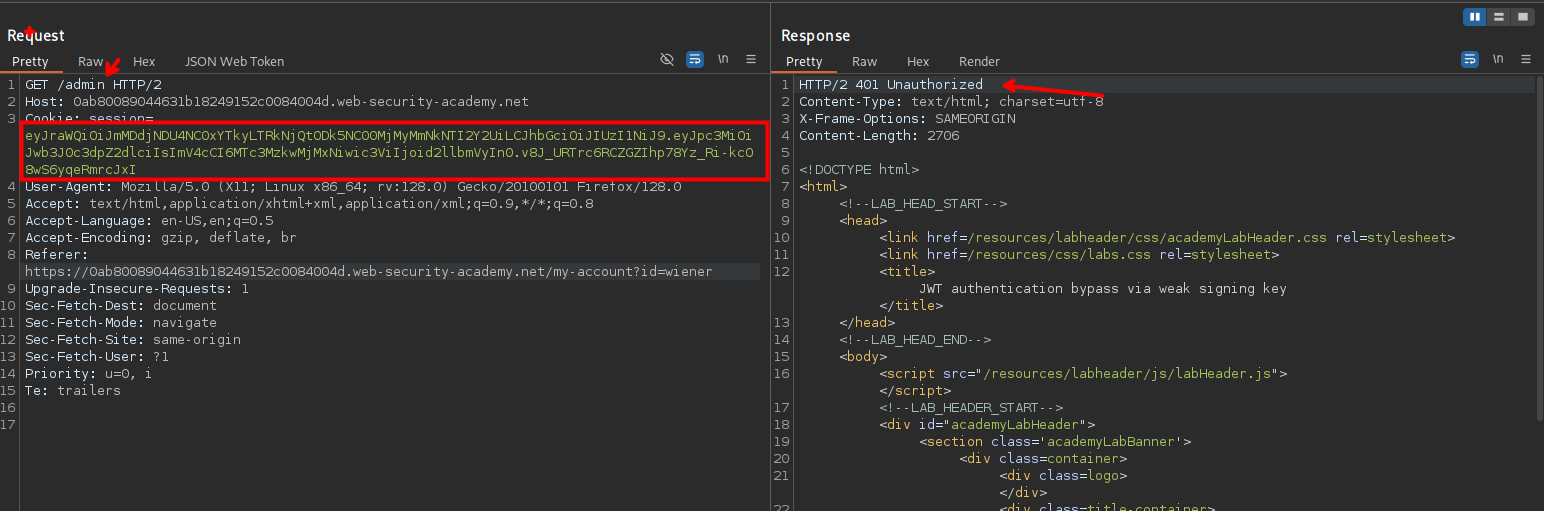
Task: Select the Request Pretty tab
Action: tap(30, 62)
